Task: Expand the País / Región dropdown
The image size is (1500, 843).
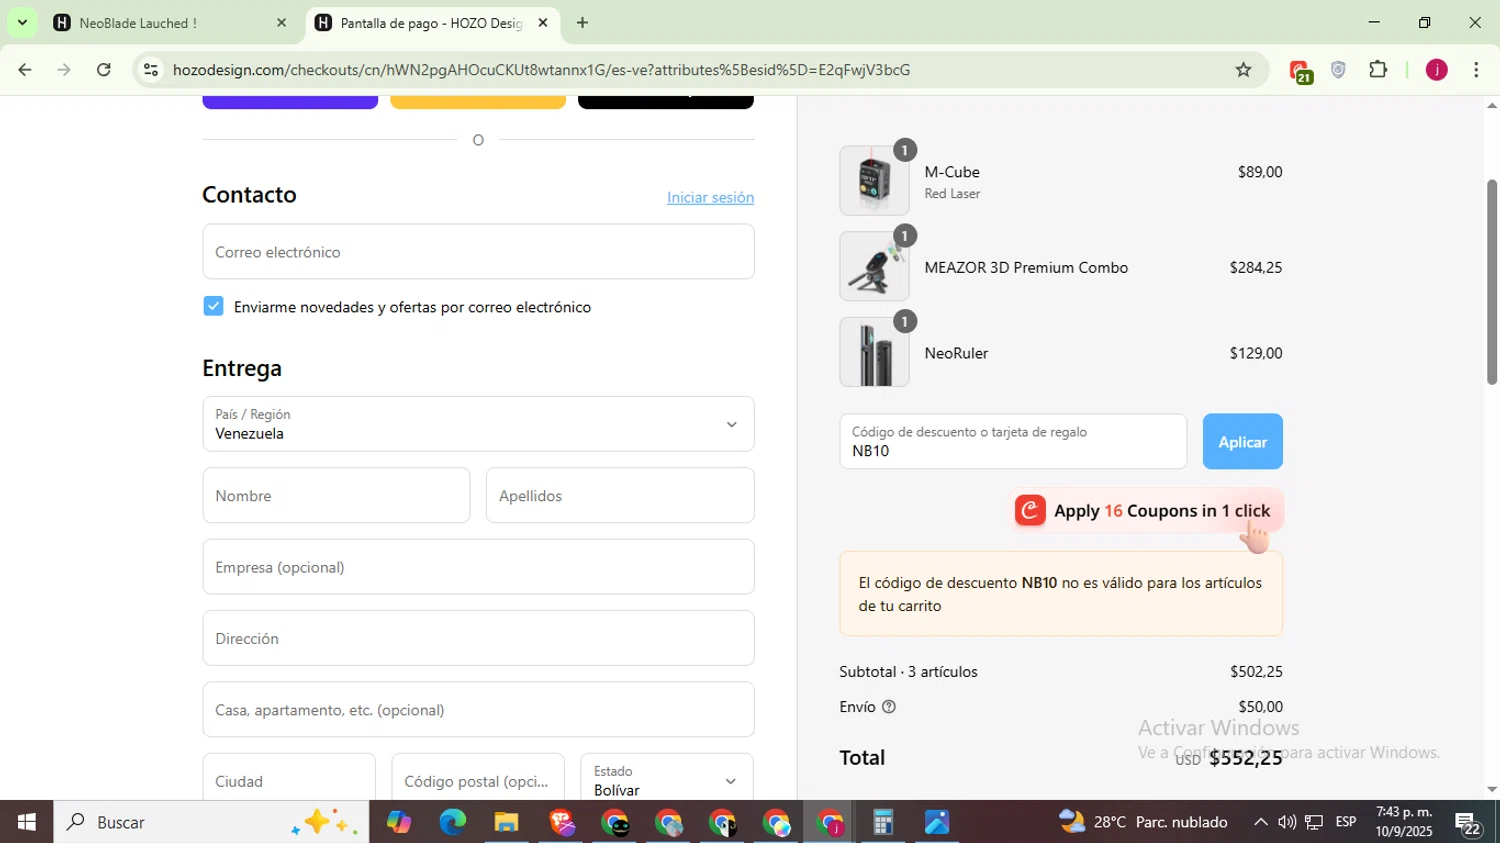Action: point(478,424)
